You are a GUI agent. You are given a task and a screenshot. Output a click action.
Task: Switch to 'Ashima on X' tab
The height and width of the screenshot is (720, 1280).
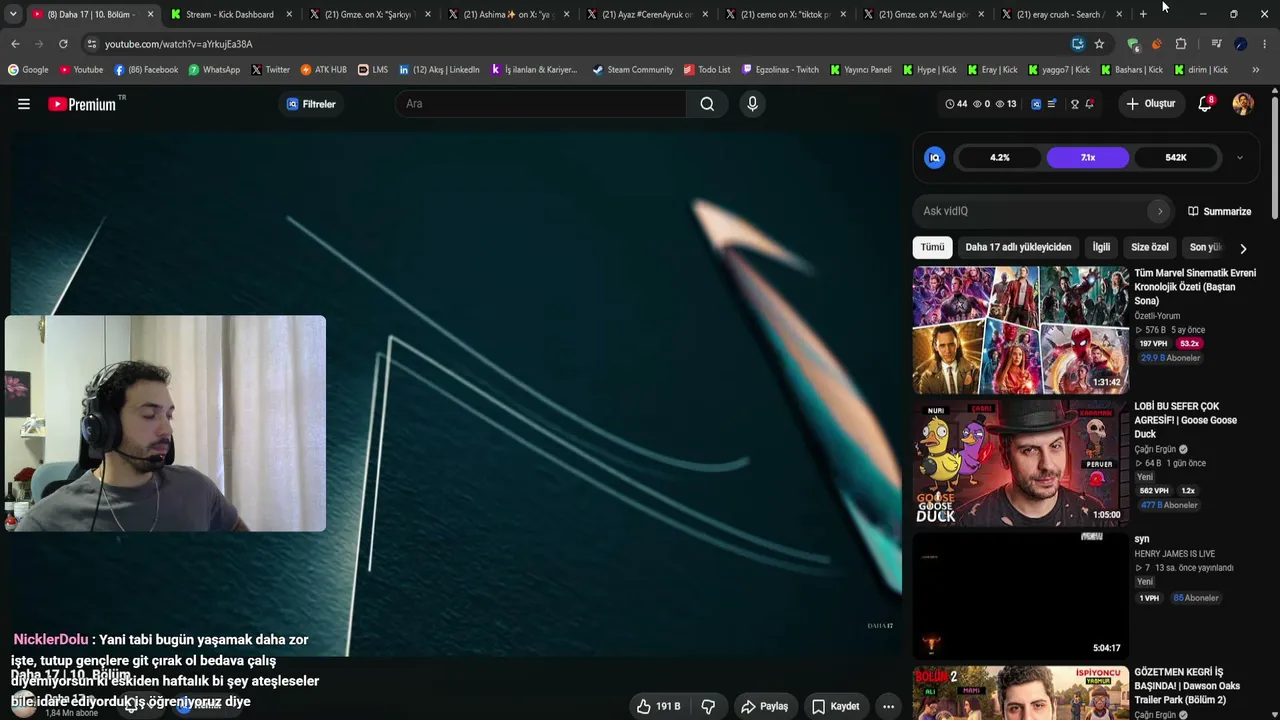[x=508, y=14]
